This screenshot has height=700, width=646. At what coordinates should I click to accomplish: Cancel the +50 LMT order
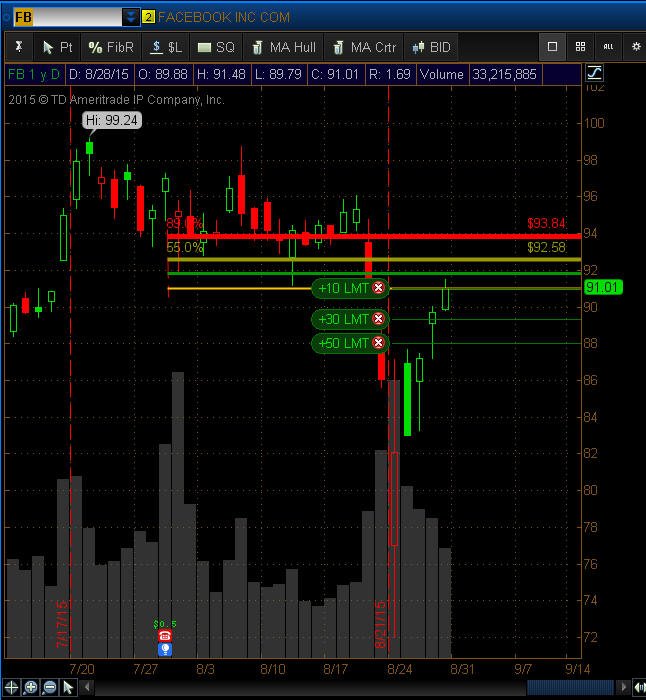tap(378, 343)
